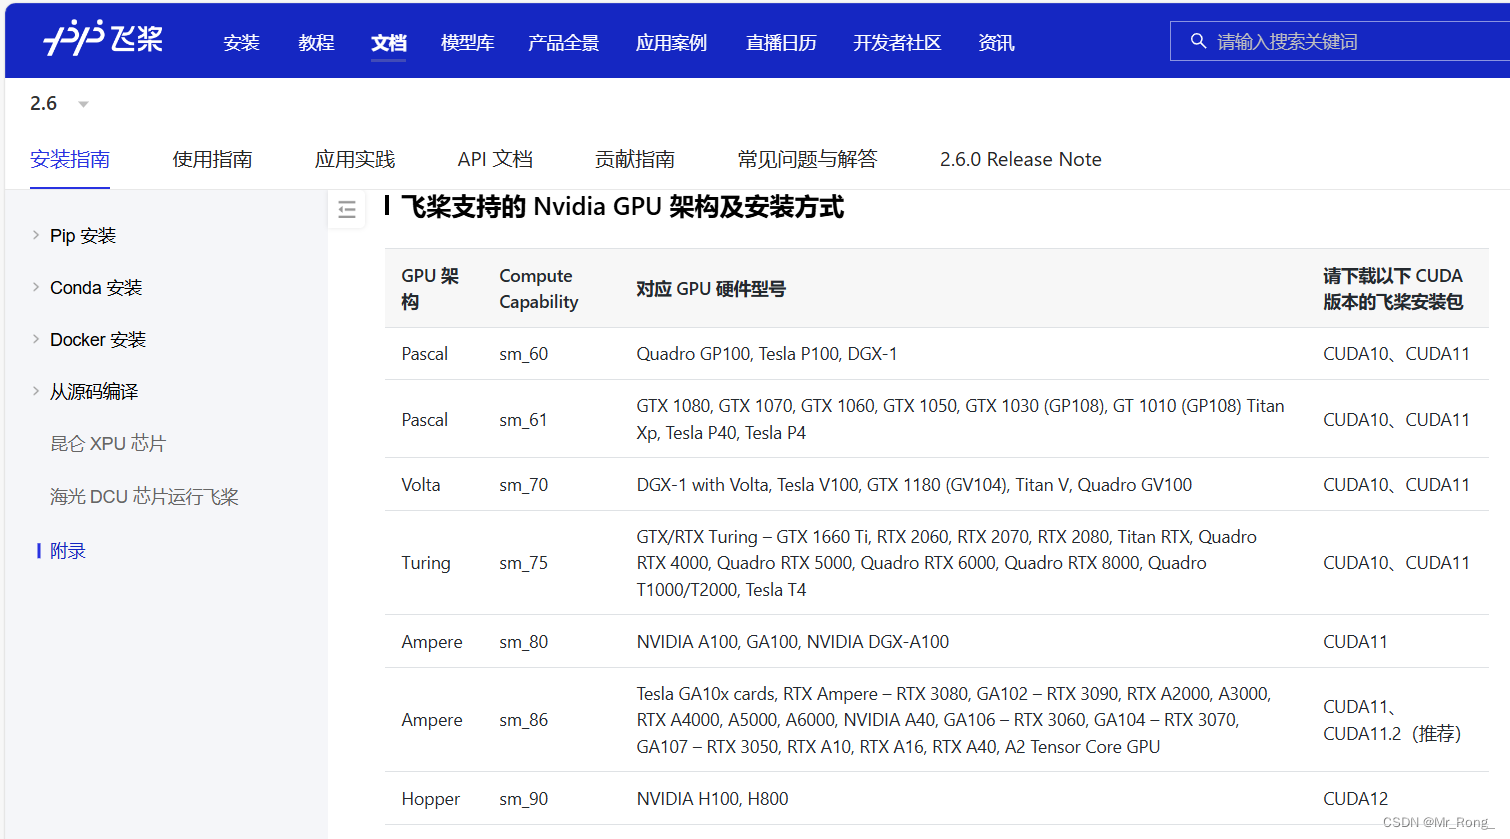
Task: Switch to the 使用指南 tab
Action: (212, 159)
